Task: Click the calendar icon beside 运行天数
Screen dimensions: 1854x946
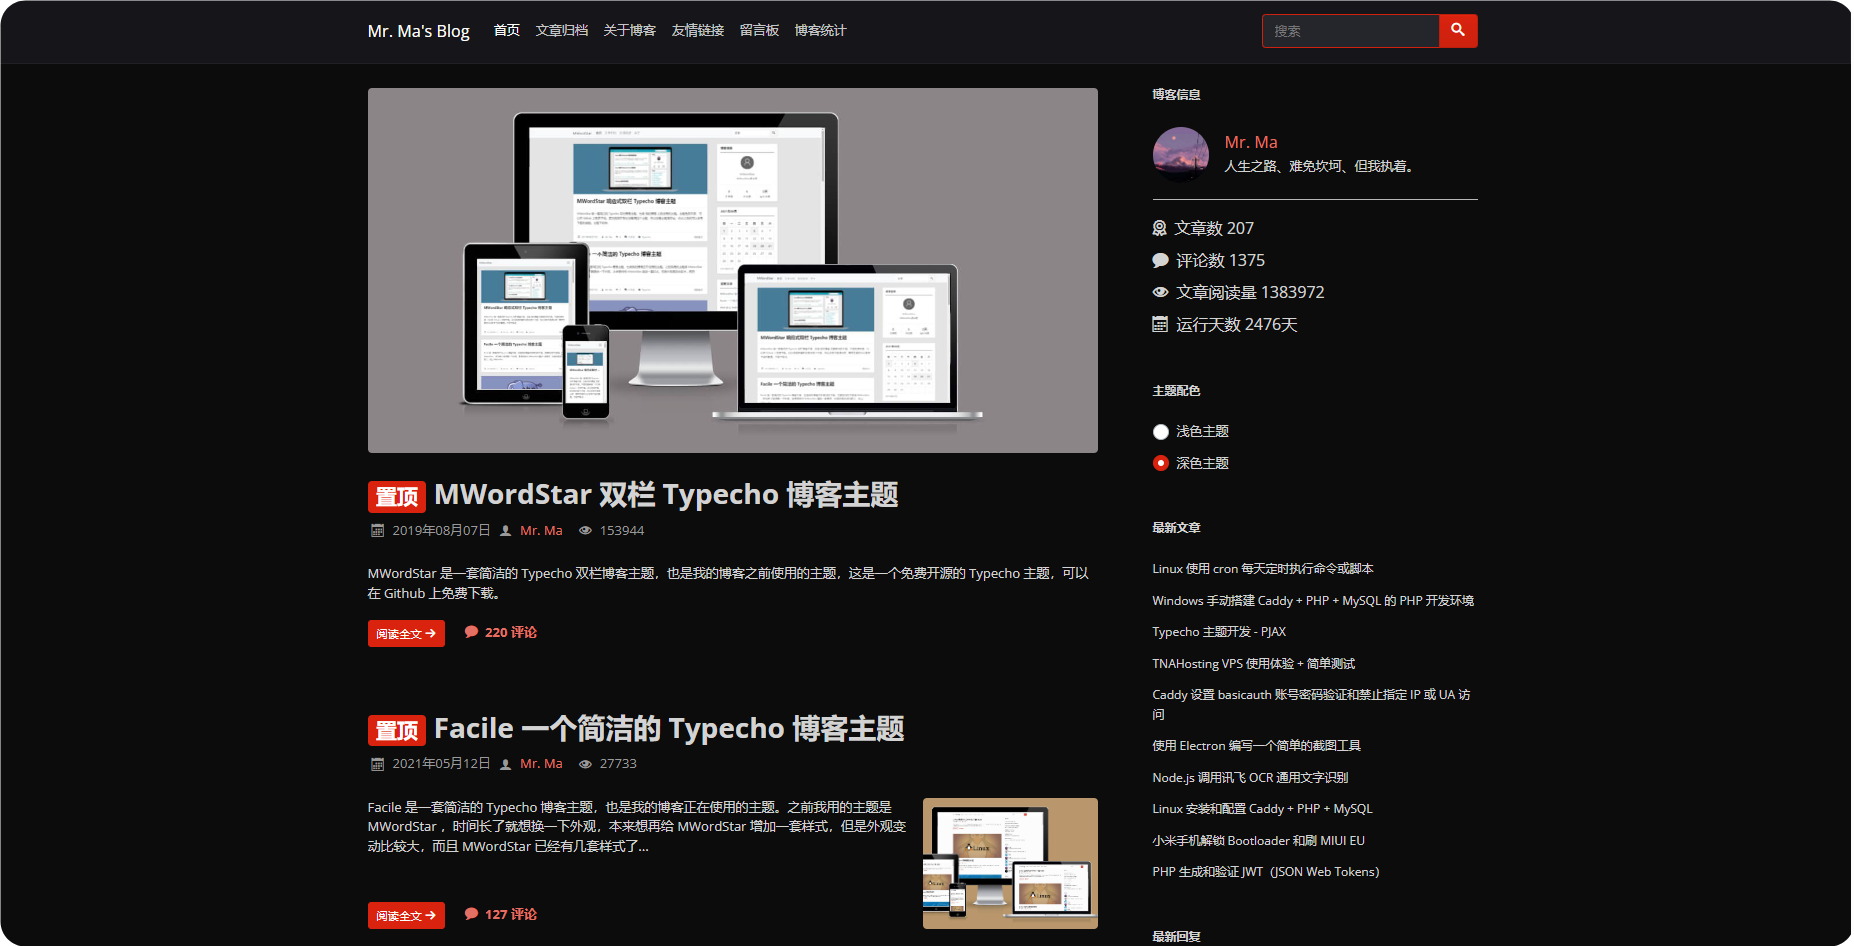Action: coord(1160,324)
